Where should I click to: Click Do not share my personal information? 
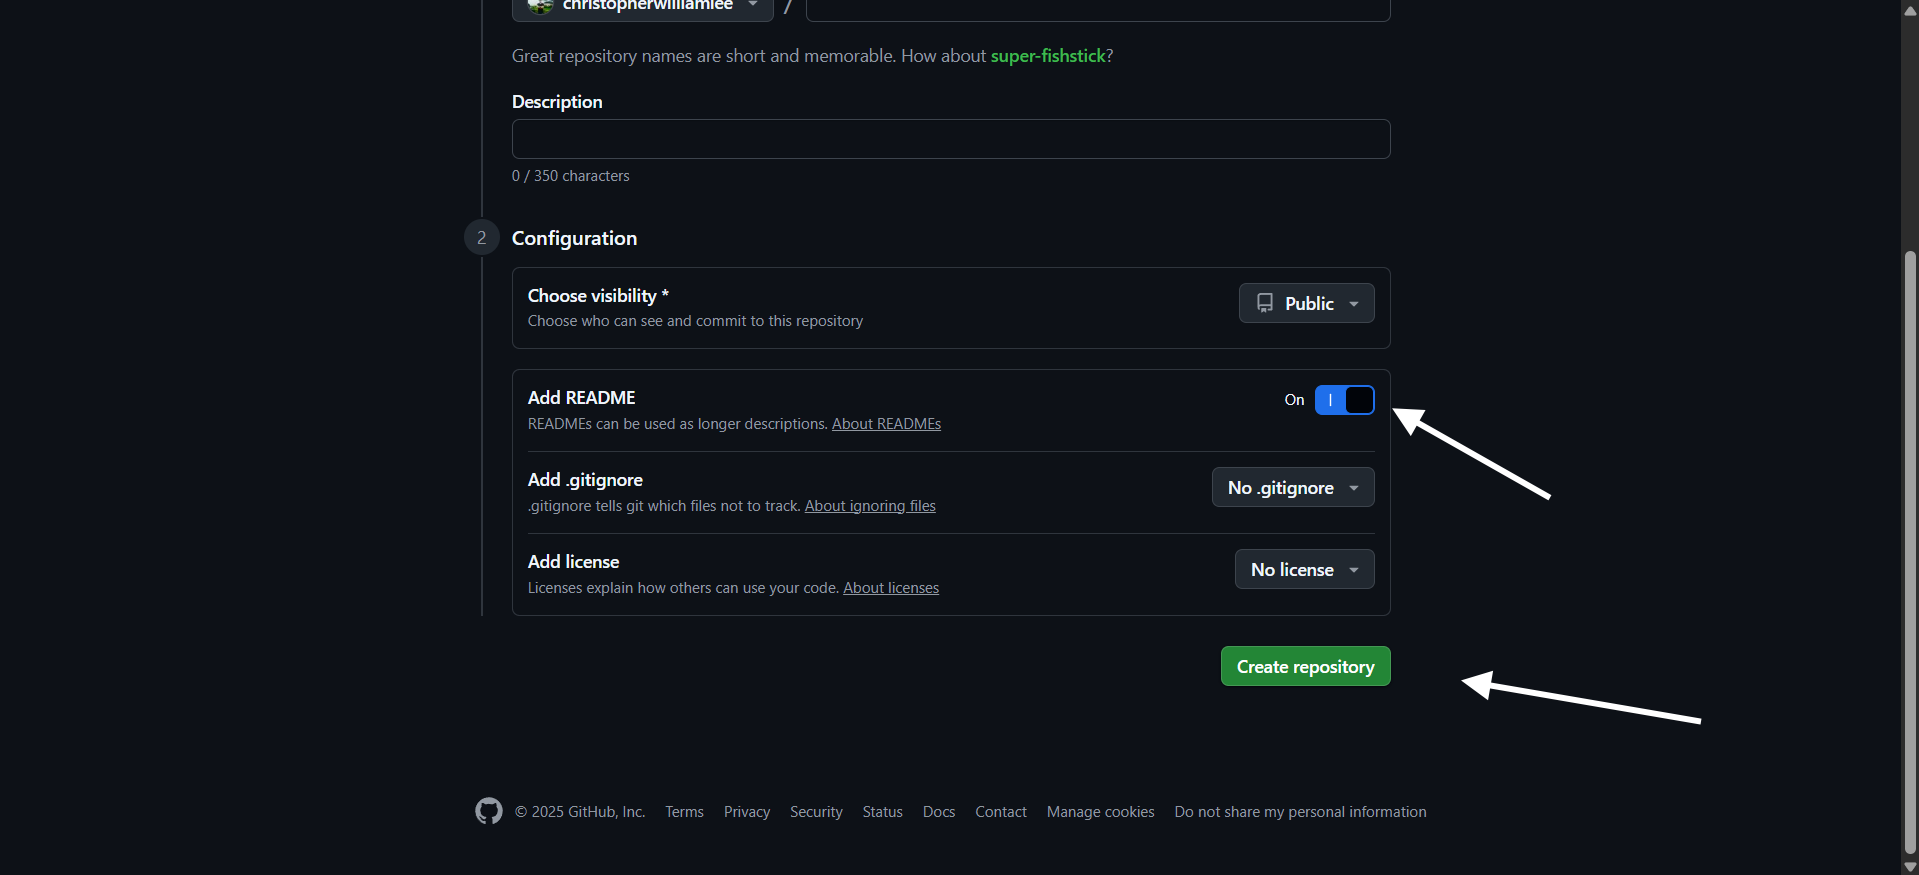coord(1300,812)
